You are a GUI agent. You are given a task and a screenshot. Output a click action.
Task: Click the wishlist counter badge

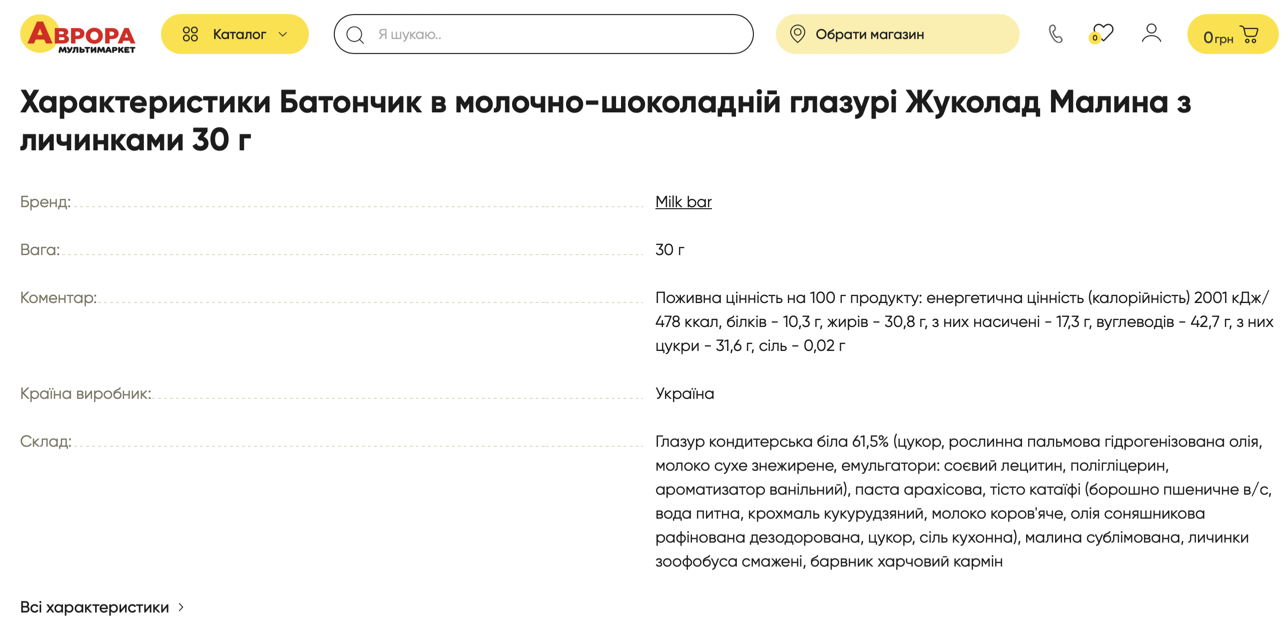pyautogui.click(x=1094, y=39)
